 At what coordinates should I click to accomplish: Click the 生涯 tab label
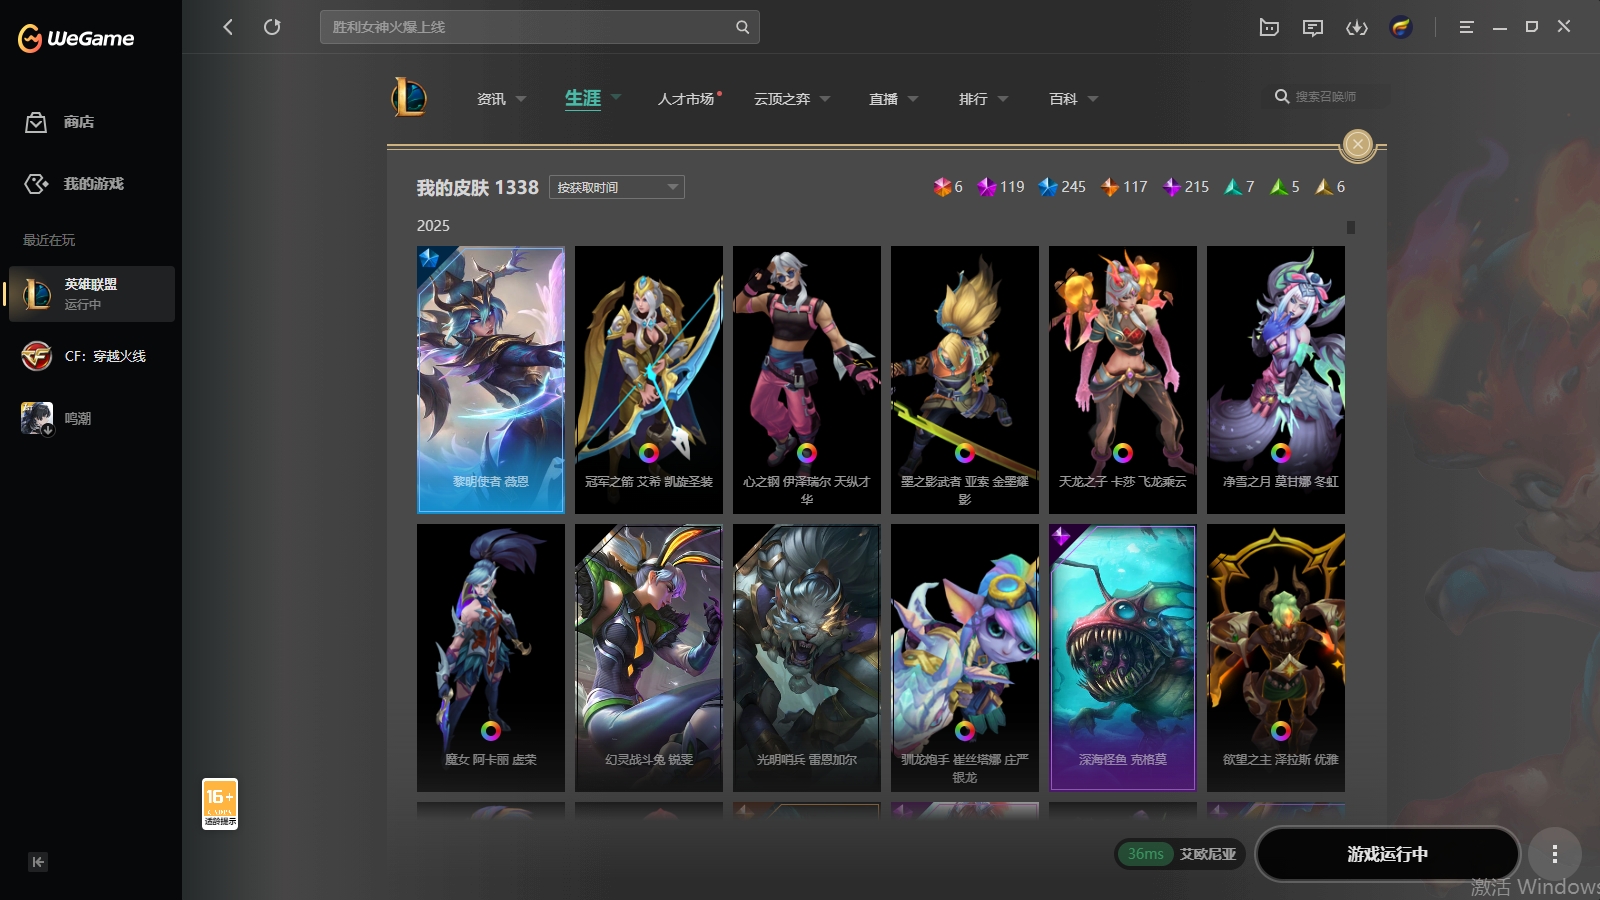[x=583, y=98]
